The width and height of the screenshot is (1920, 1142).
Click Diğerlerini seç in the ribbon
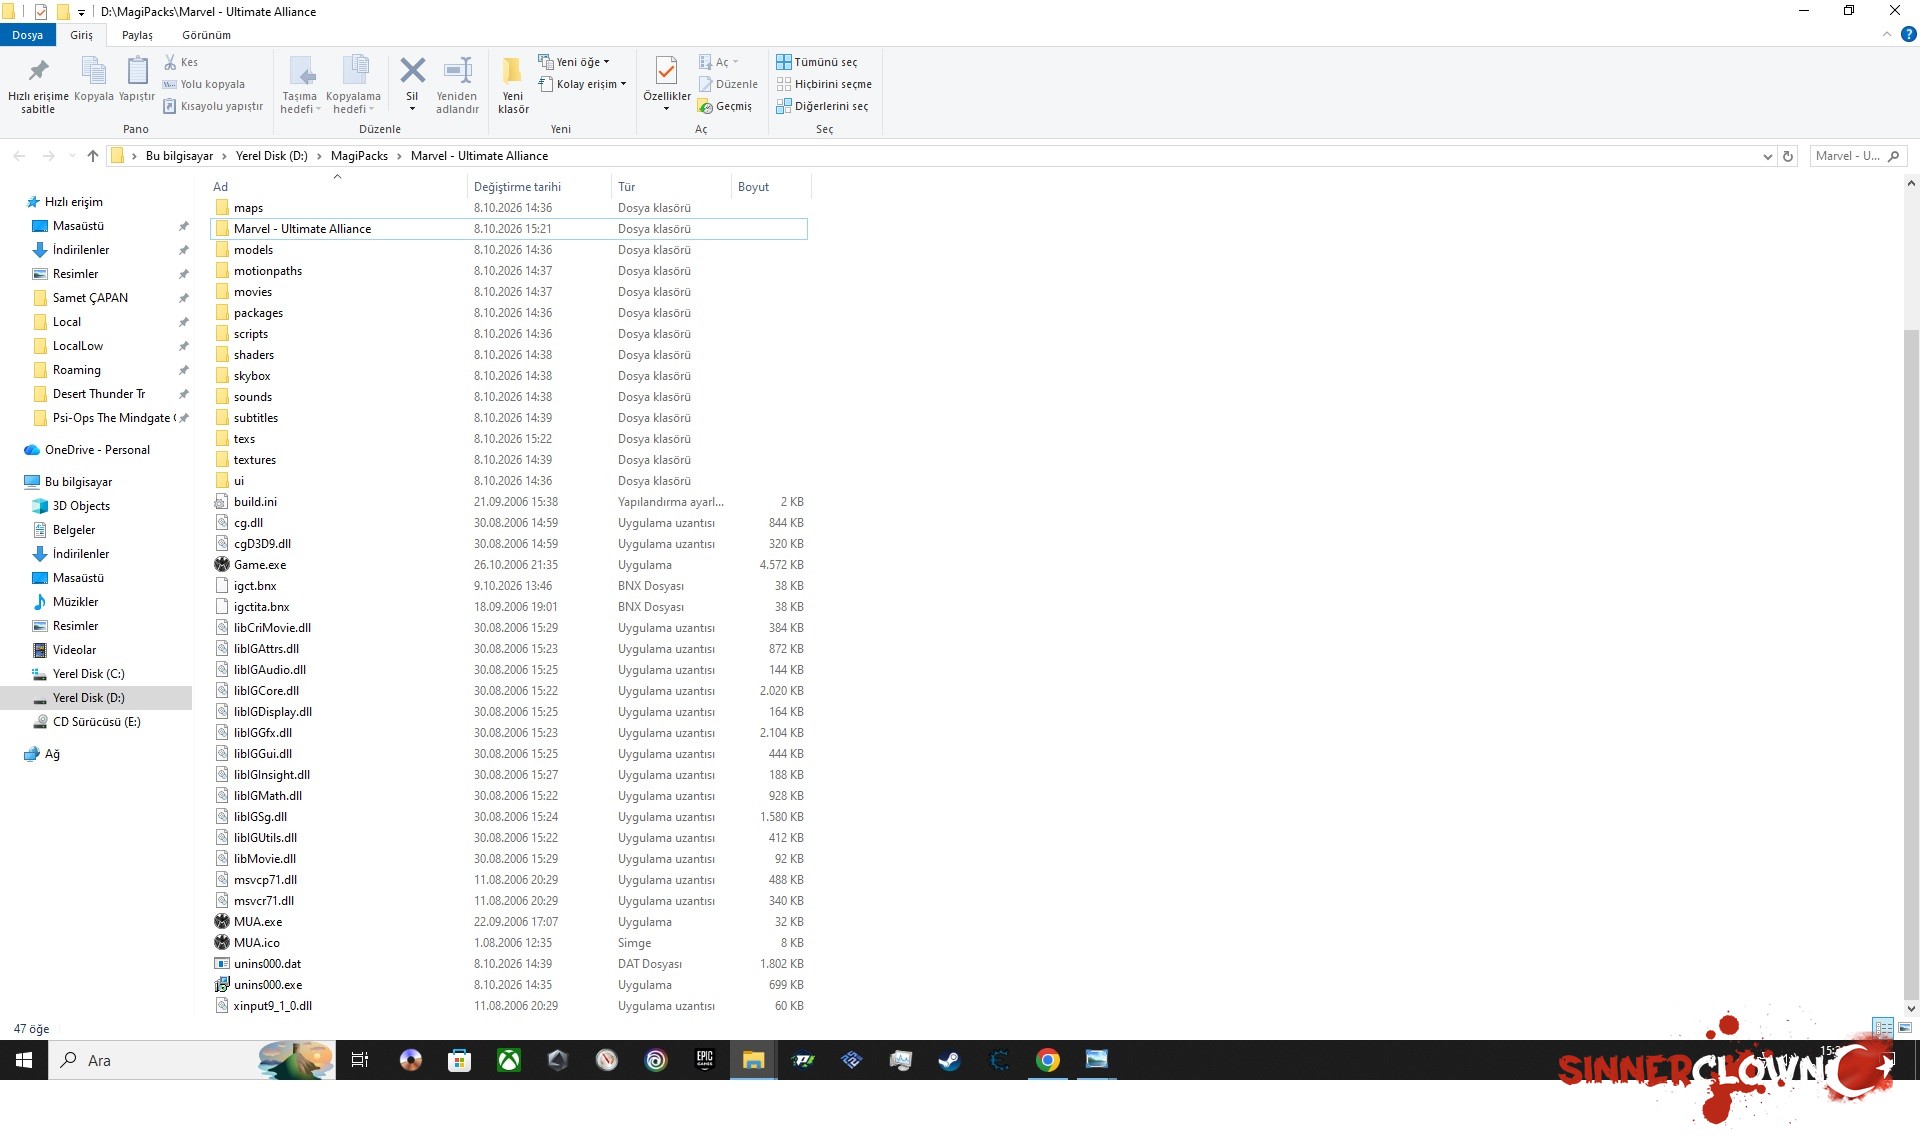pos(822,106)
